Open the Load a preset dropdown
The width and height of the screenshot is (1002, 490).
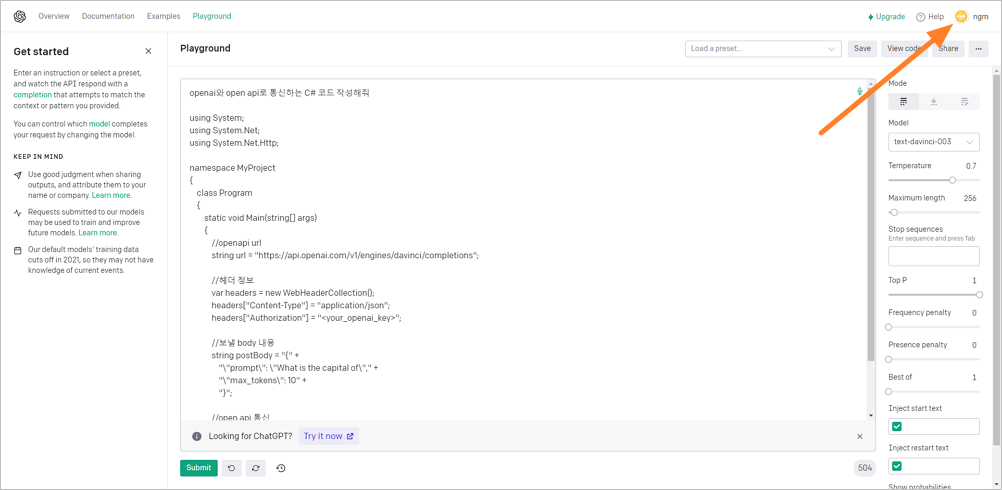(763, 49)
